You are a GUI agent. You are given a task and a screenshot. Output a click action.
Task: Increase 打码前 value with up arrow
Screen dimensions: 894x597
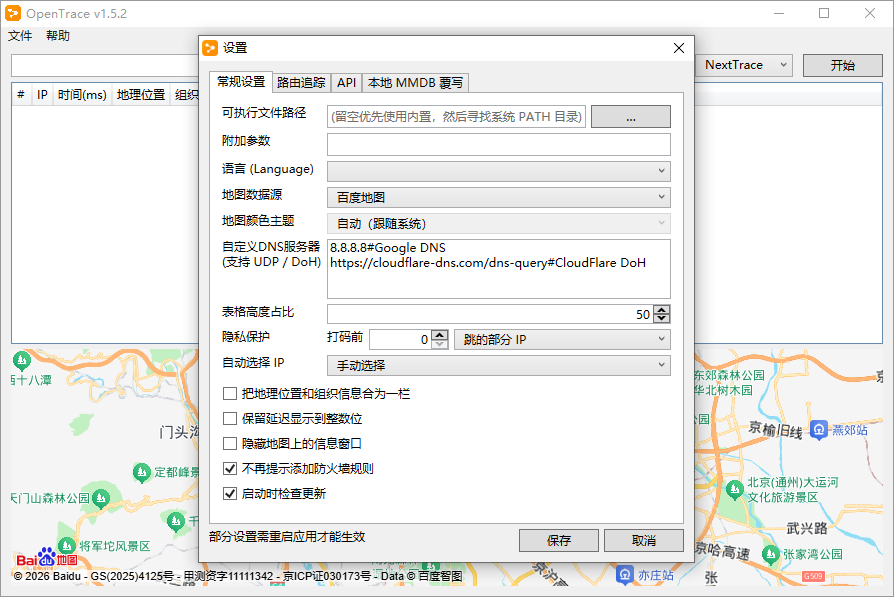(x=440, y=335)
